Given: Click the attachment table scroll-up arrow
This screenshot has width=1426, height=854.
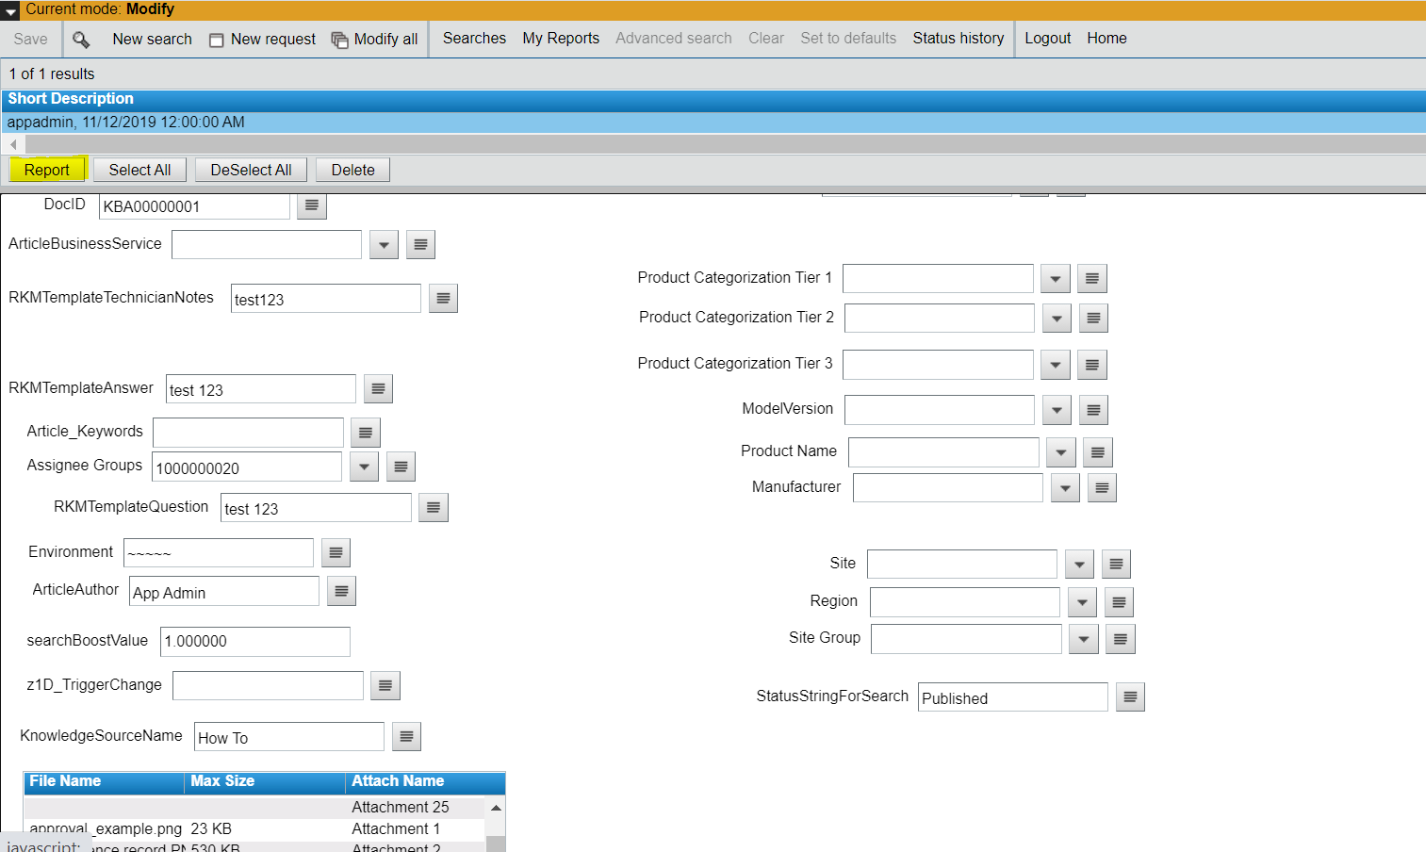Looking at the screenshot, I should (x=496, y=807).
